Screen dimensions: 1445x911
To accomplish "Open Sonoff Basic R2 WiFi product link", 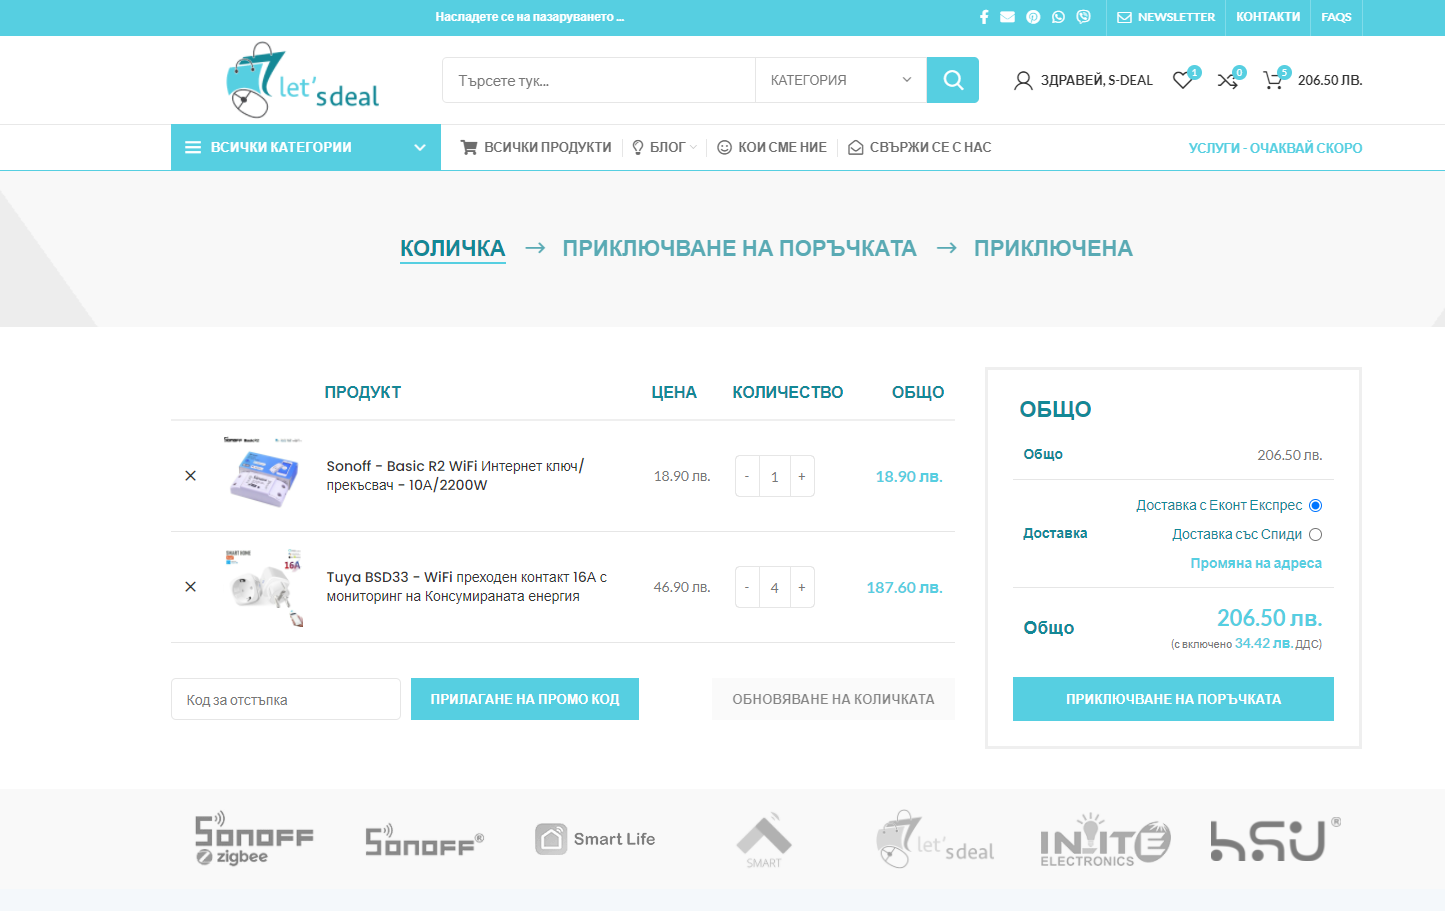I will click(455, 475).
